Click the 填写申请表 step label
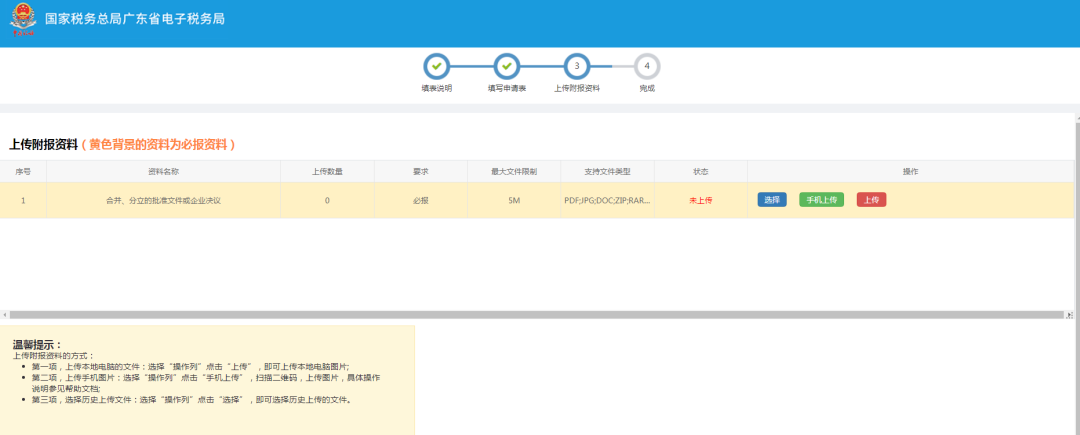The height and width of the screenshot is (435, 1080). pos(507,89)
